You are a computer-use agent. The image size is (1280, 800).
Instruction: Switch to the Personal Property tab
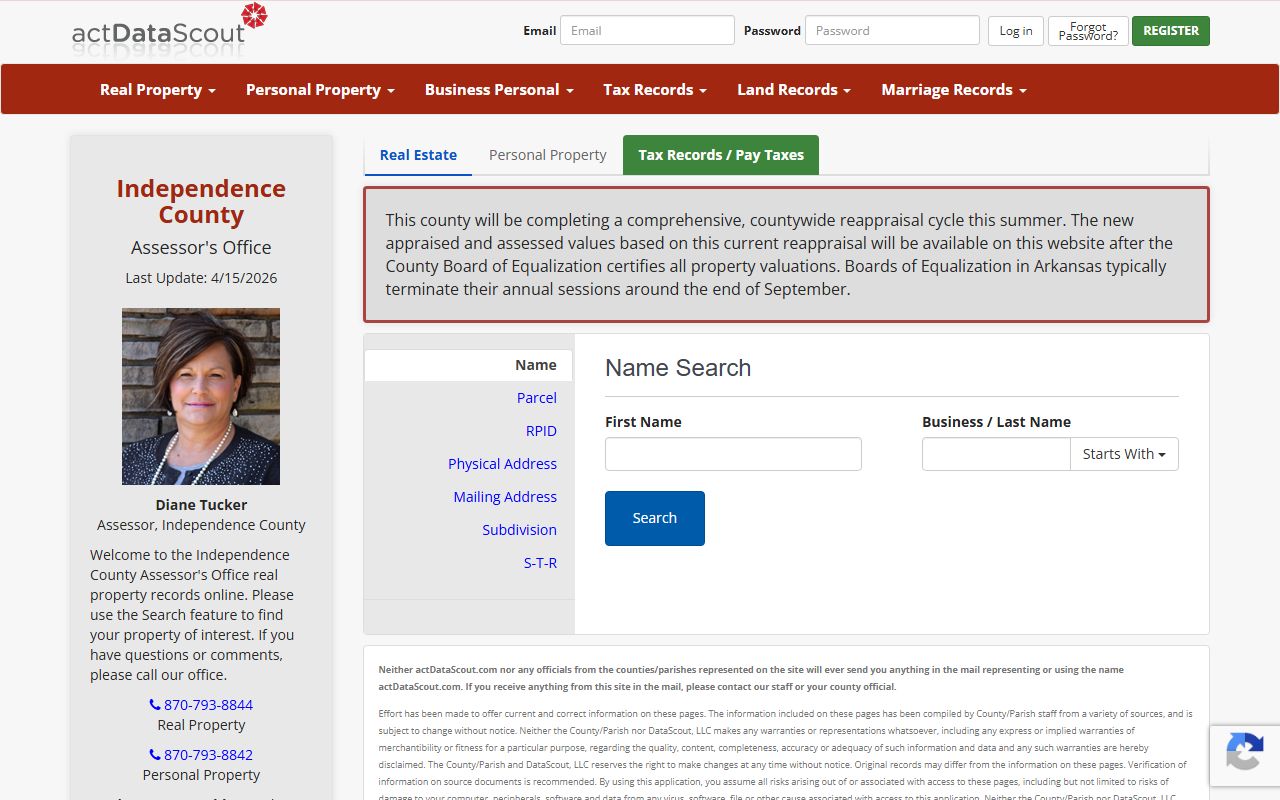coord(548,155)
